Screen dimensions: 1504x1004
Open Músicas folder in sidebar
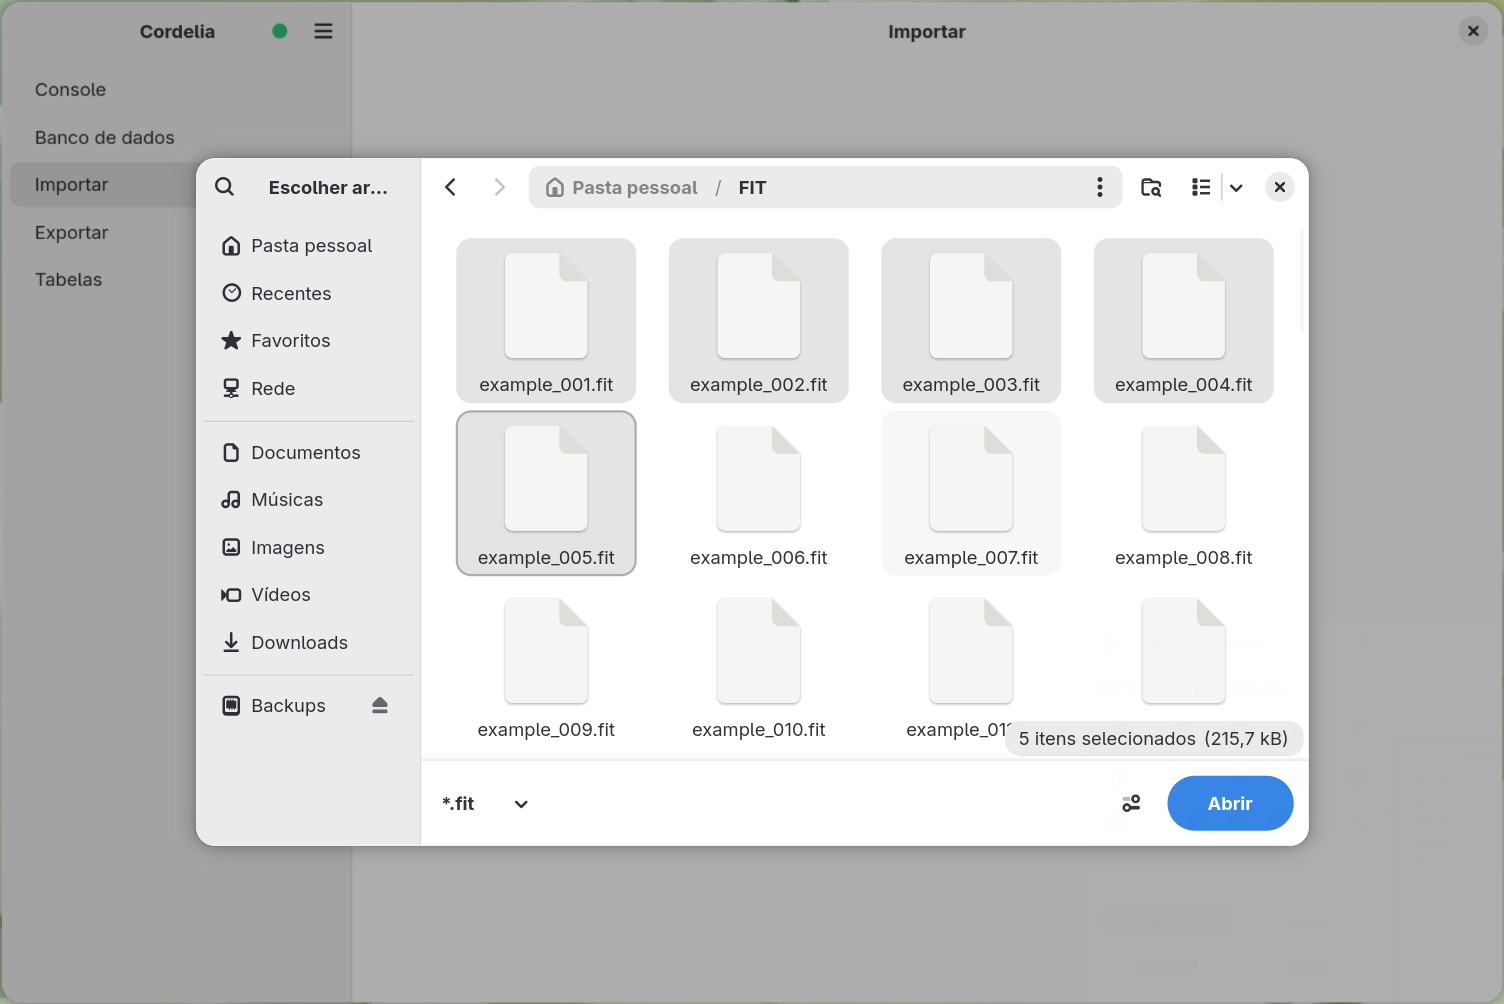(309, 500)
